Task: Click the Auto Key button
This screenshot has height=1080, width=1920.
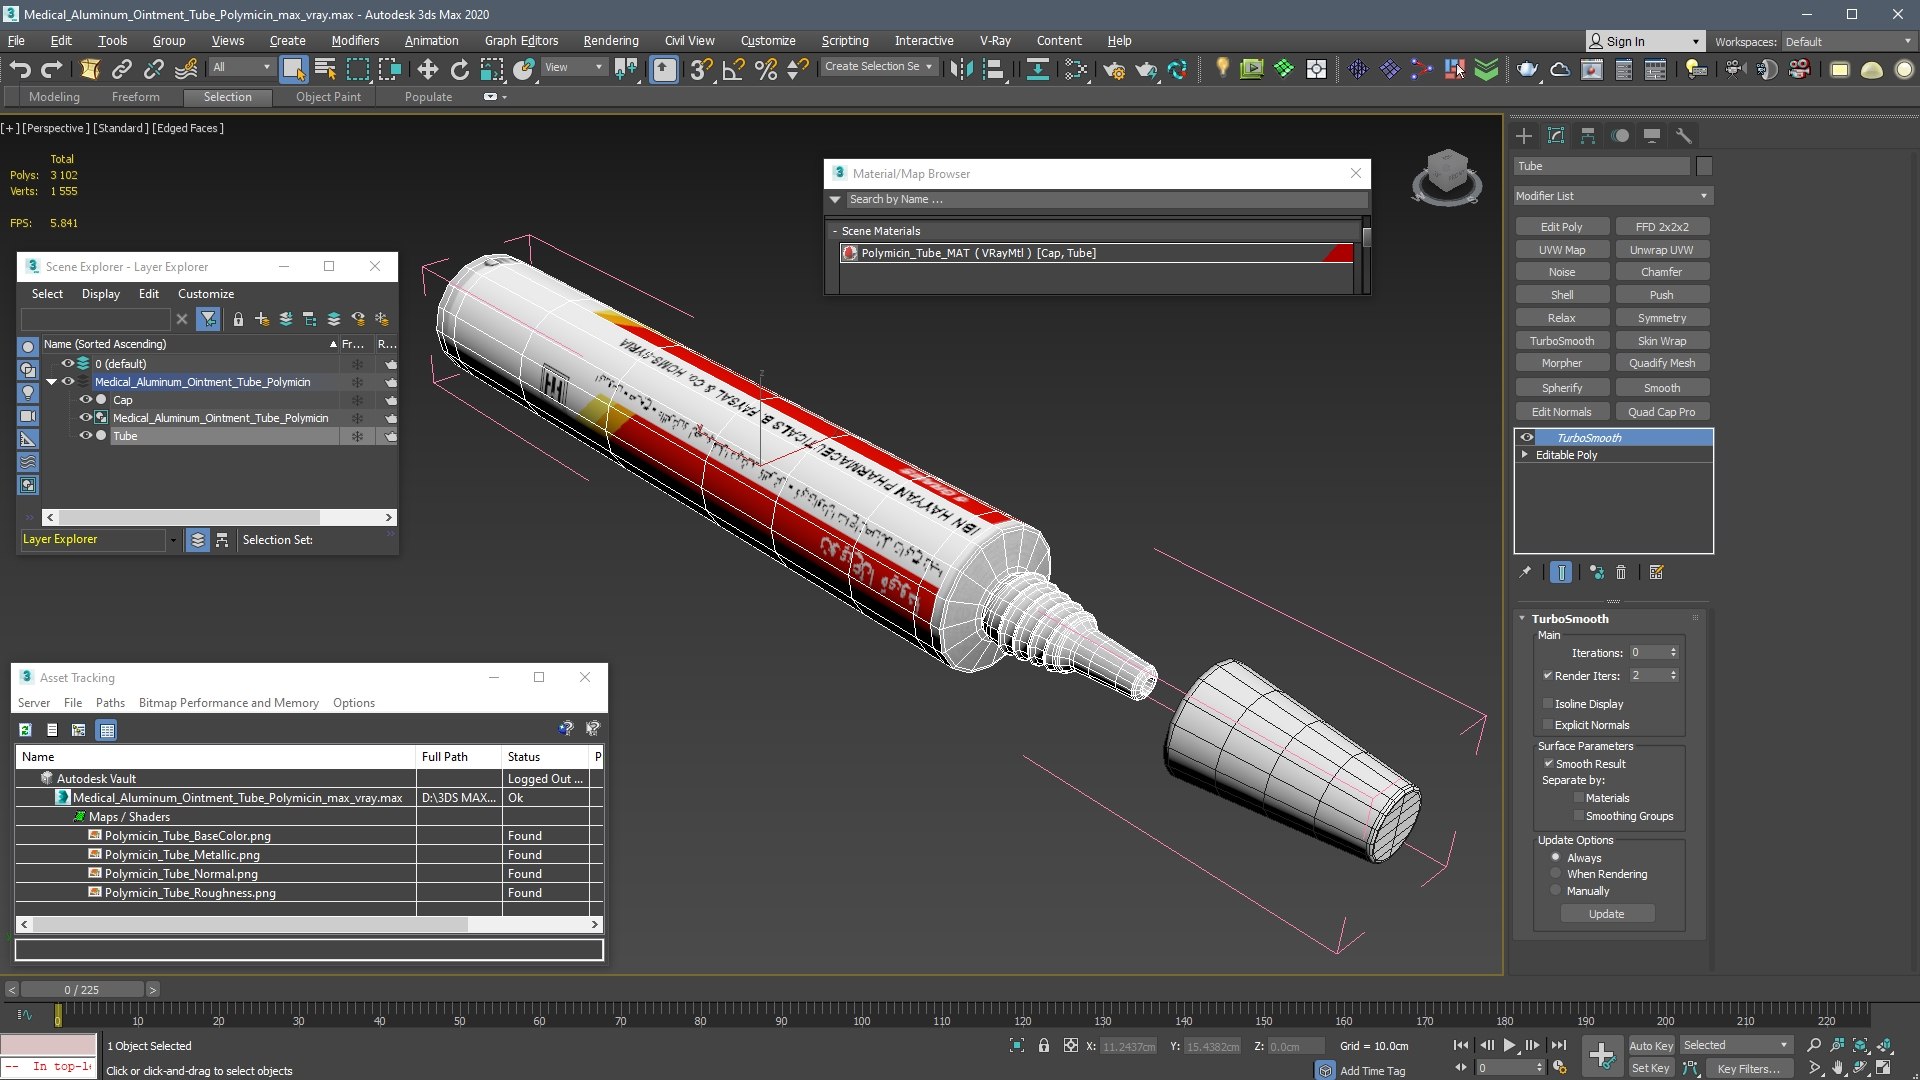Action: pos(1651,1046)
